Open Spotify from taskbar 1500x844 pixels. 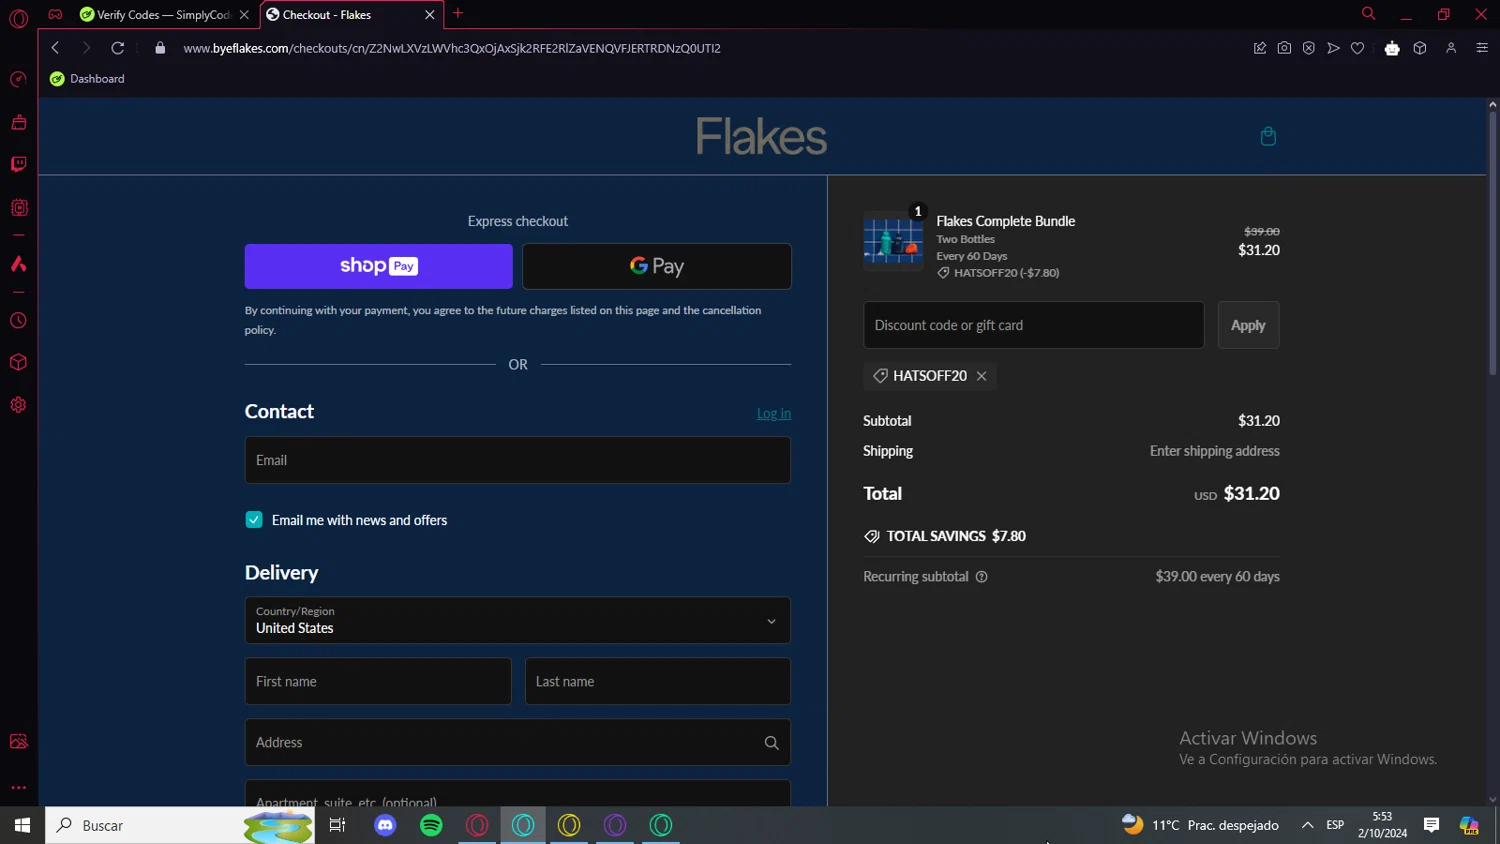tap(431, 825)
